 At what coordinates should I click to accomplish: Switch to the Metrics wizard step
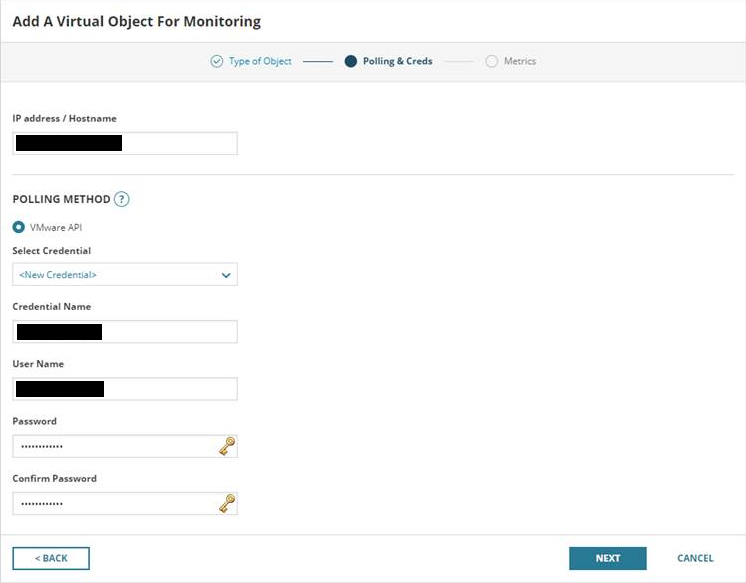click(x=519, y=61)
